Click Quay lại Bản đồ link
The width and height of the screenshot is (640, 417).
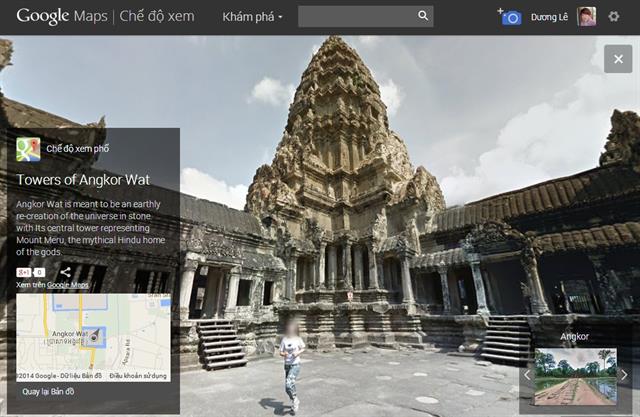[x=48, y=392]
